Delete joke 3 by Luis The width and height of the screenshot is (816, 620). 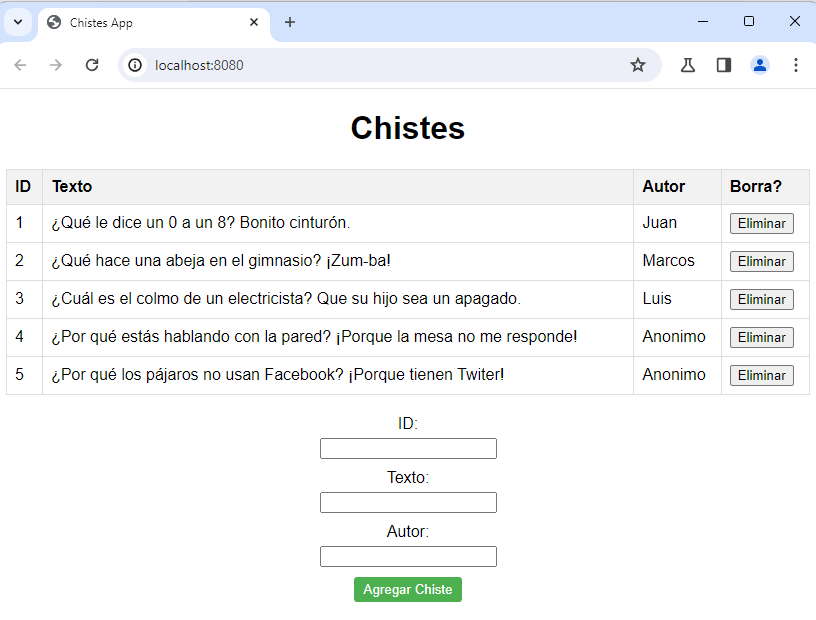(x=761, y=299)
